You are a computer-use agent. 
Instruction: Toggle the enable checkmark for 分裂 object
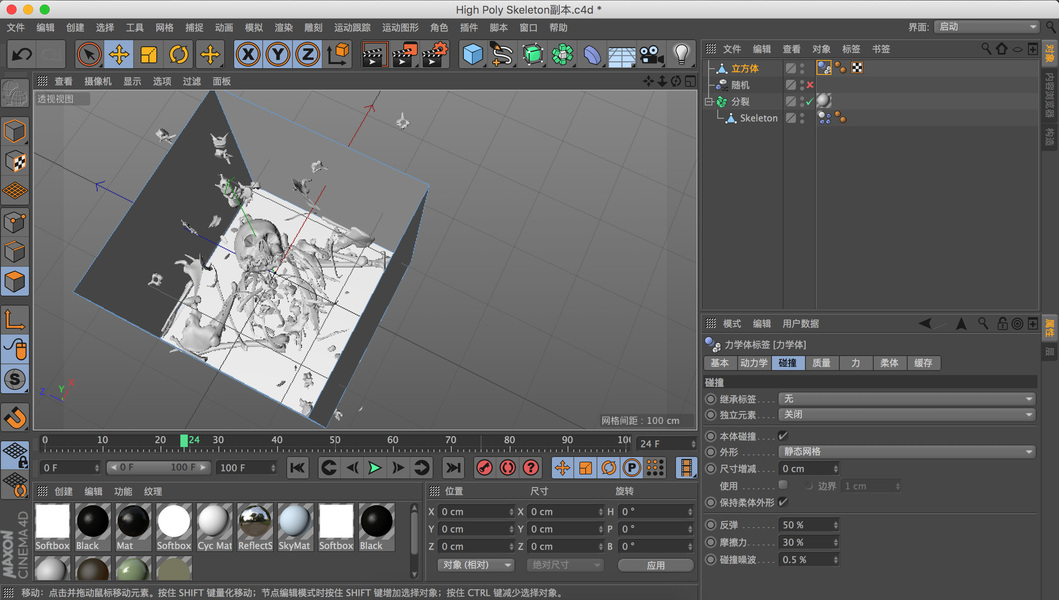click(810, 102)
